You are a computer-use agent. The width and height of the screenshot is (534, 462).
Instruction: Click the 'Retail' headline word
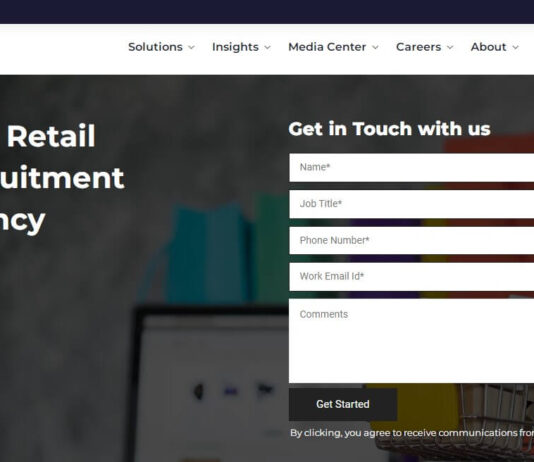[x=51, y=136]
